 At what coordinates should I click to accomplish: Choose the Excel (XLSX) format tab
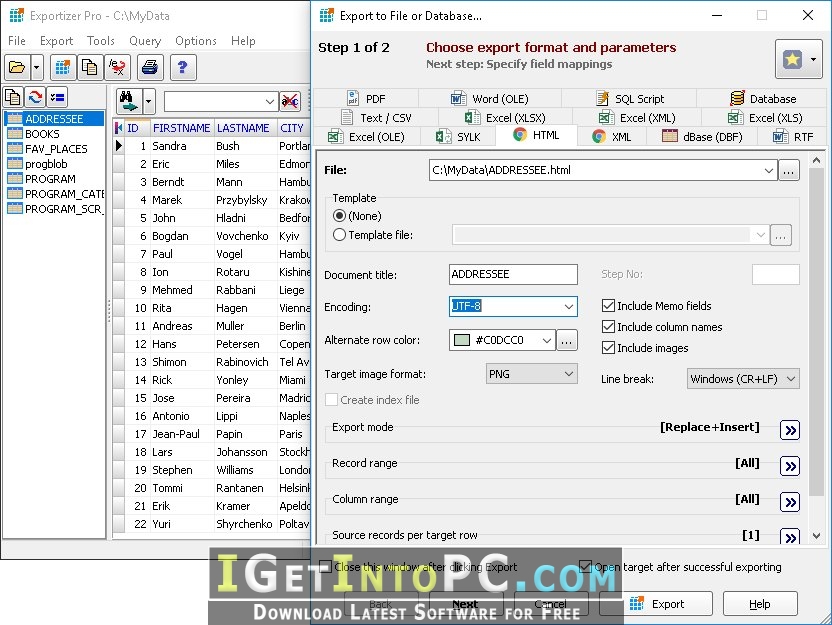(505, 118)
